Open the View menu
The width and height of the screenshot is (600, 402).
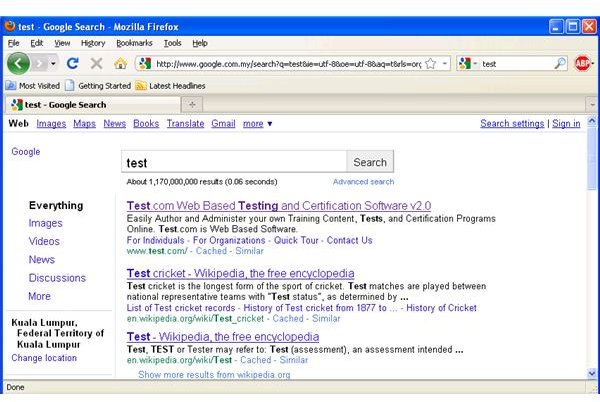pyautogui.click(x=62, y=43)
